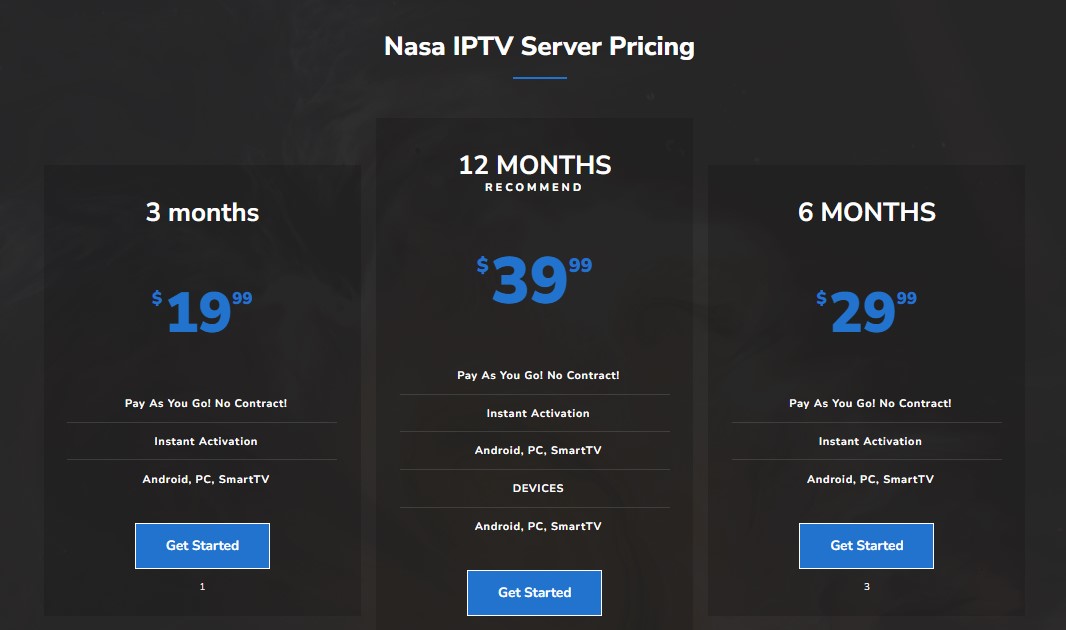Image resolution: width=1066 pixels, height=630 pixels.
Task: Click Get Started under 3 months plan
Action: coord(202,546)
